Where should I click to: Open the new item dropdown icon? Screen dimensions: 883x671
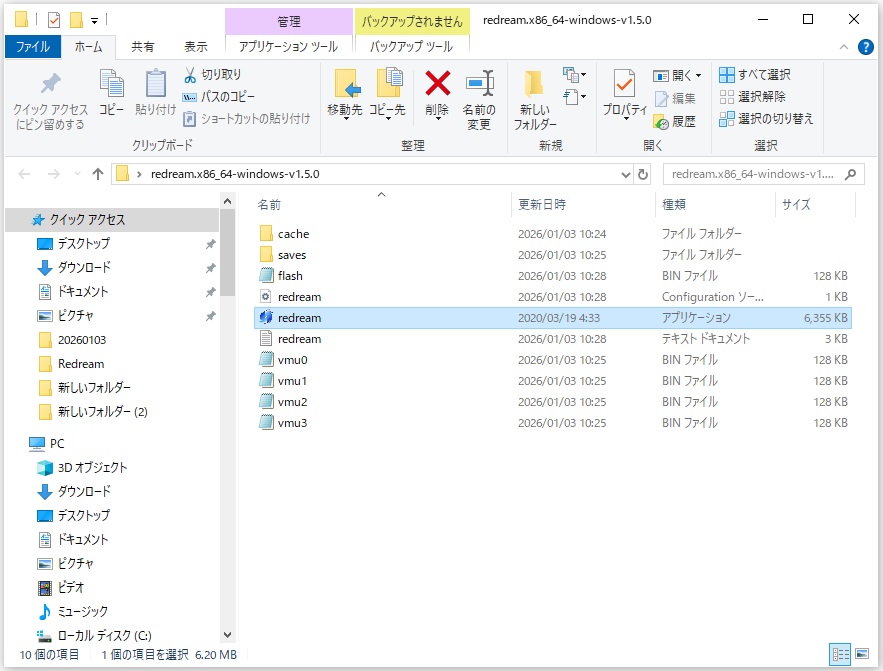(x=574, y=74)
